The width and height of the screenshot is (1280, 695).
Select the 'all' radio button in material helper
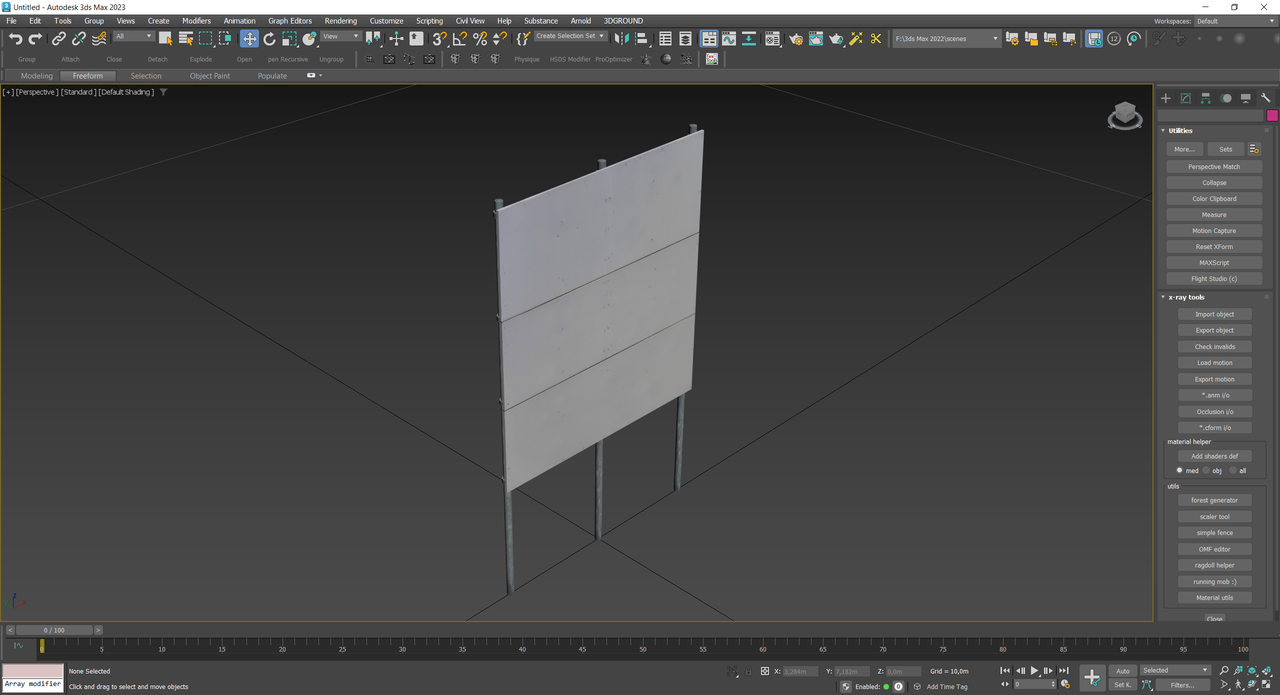click(1233, 470)
